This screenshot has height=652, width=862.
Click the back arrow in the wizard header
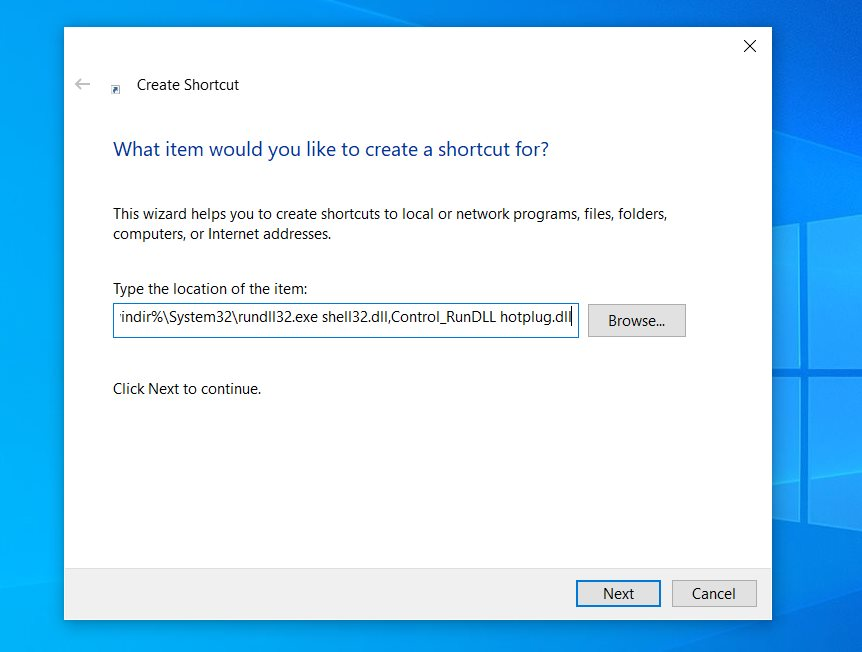pyautogui.click(x=82, y=84)
